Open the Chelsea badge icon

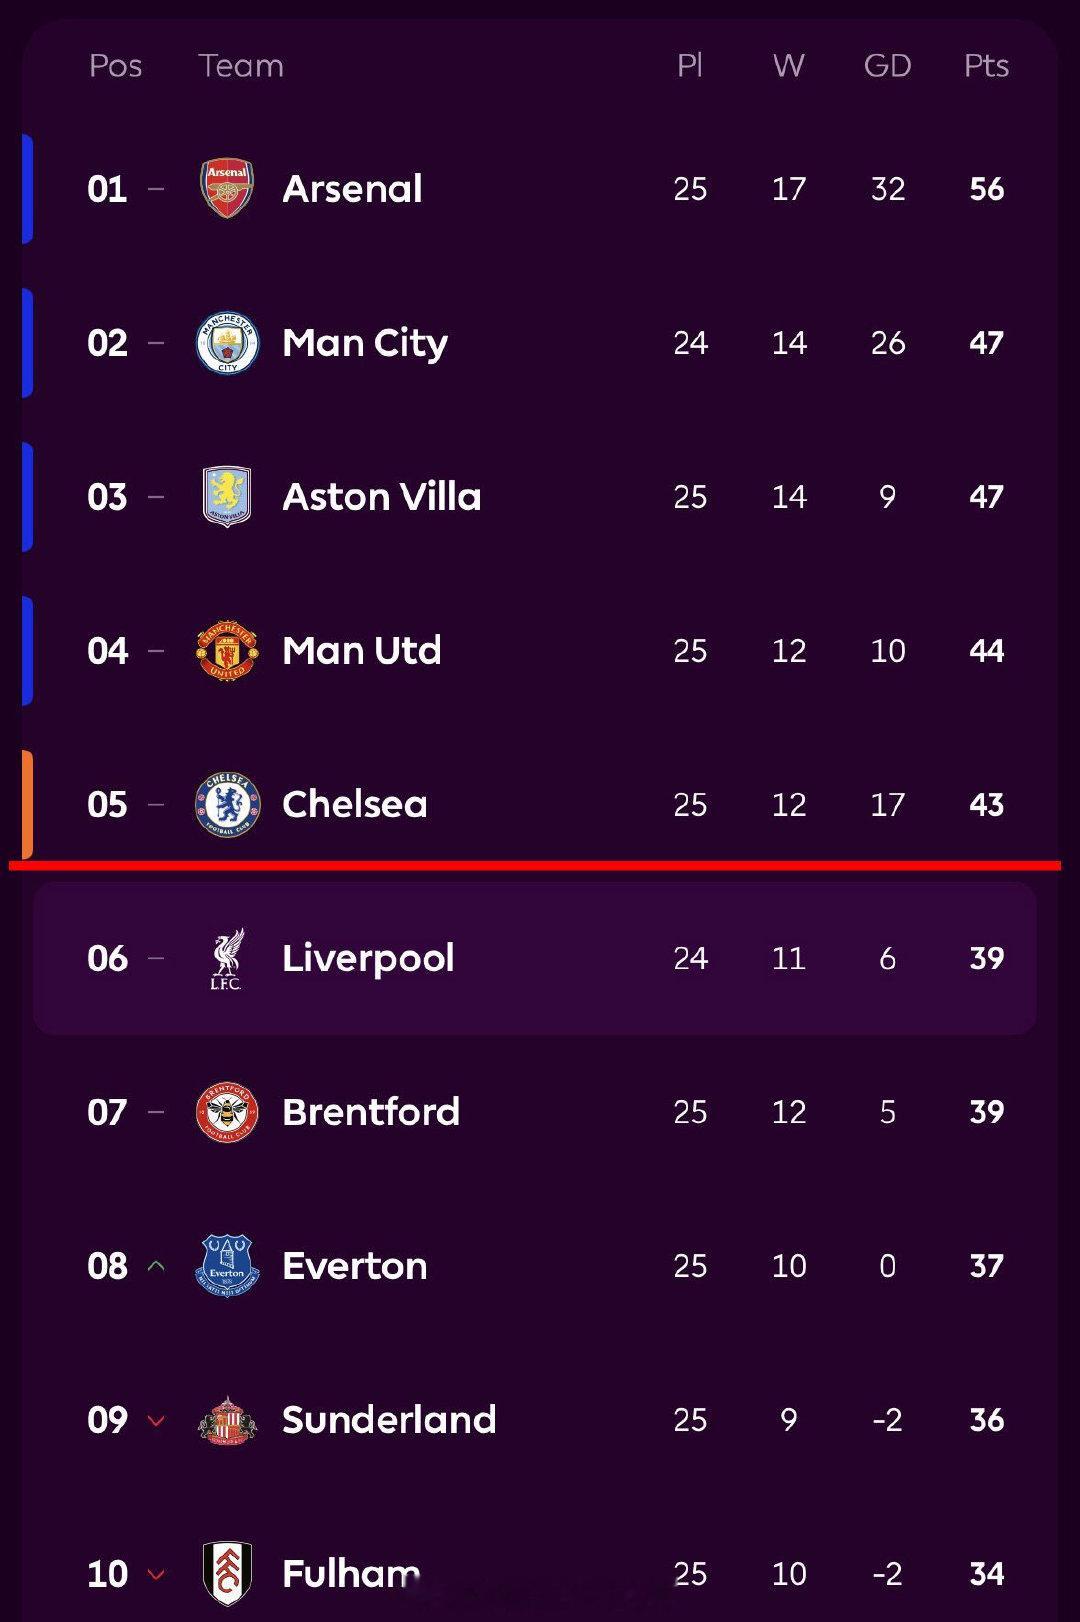(x=227, y=805)
